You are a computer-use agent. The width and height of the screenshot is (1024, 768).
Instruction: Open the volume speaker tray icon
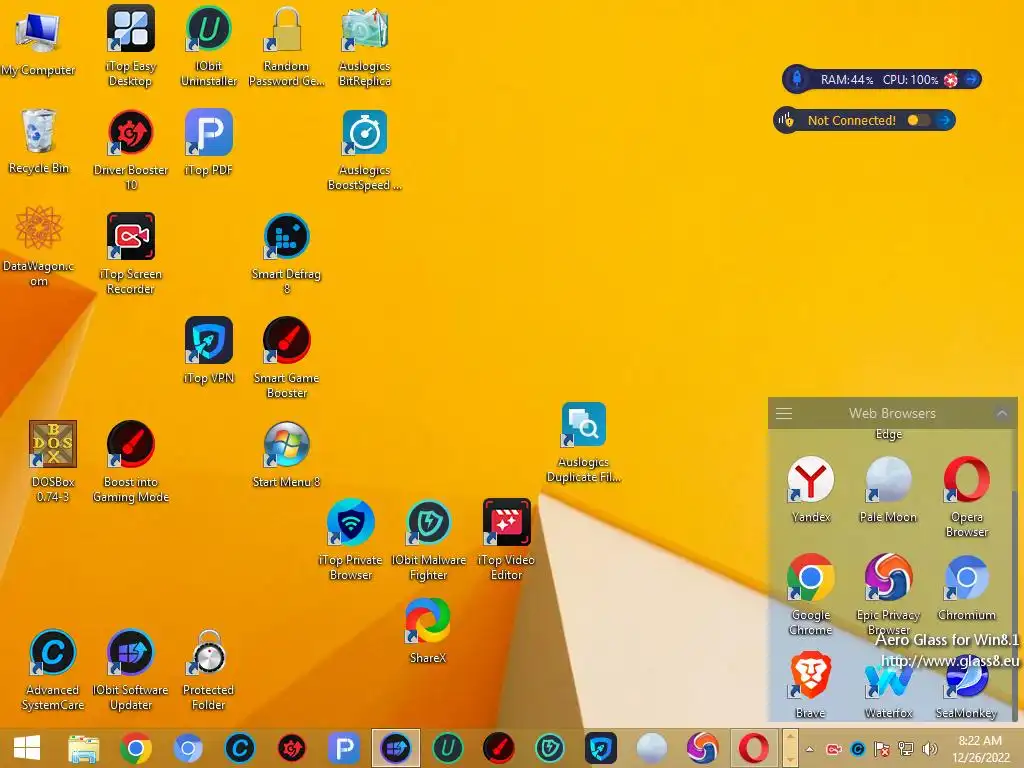[929, 749]
